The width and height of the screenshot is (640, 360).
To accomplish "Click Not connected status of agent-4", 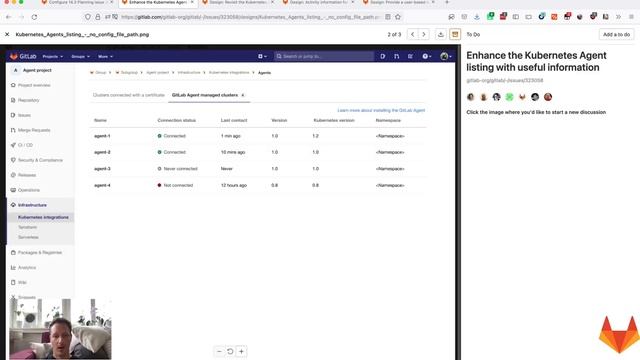I will pyautogui.click(x=175, y=185).
